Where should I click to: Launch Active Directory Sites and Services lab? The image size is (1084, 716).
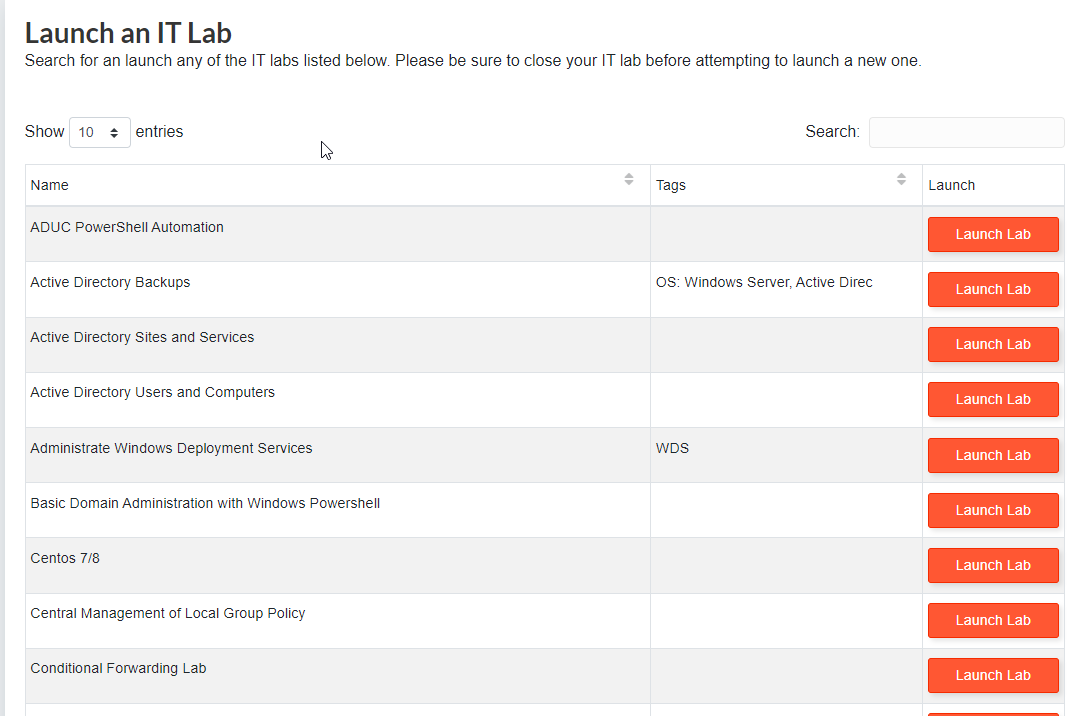tap(992, 344)
